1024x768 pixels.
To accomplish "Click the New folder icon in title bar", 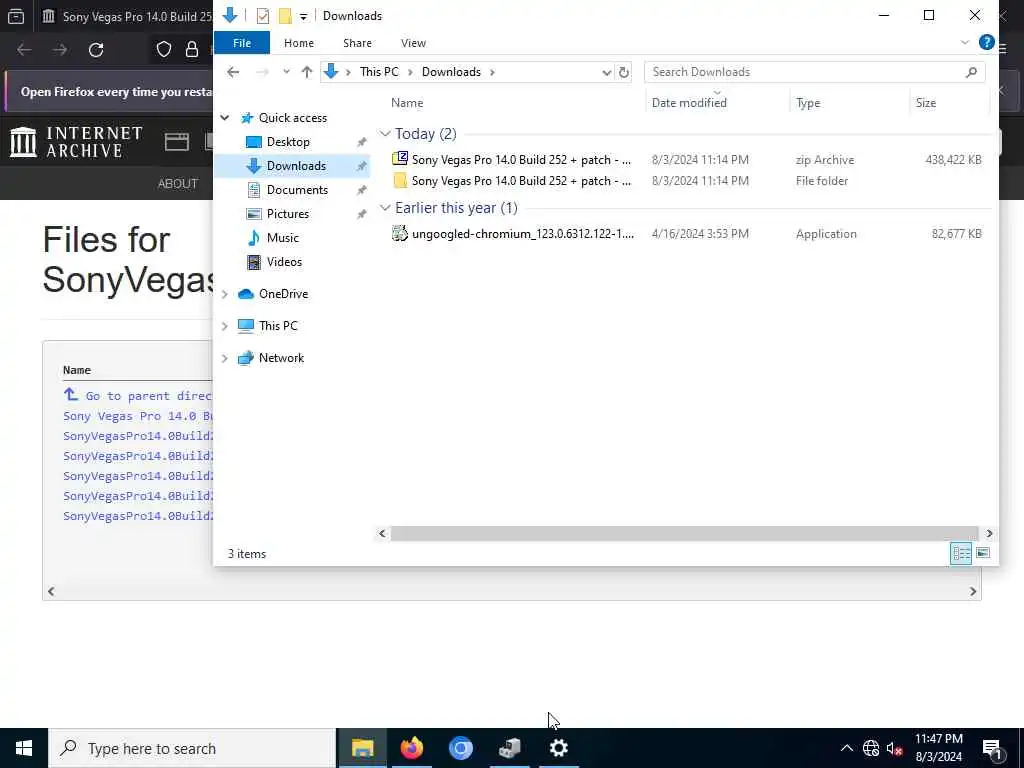I will (285, 16).
